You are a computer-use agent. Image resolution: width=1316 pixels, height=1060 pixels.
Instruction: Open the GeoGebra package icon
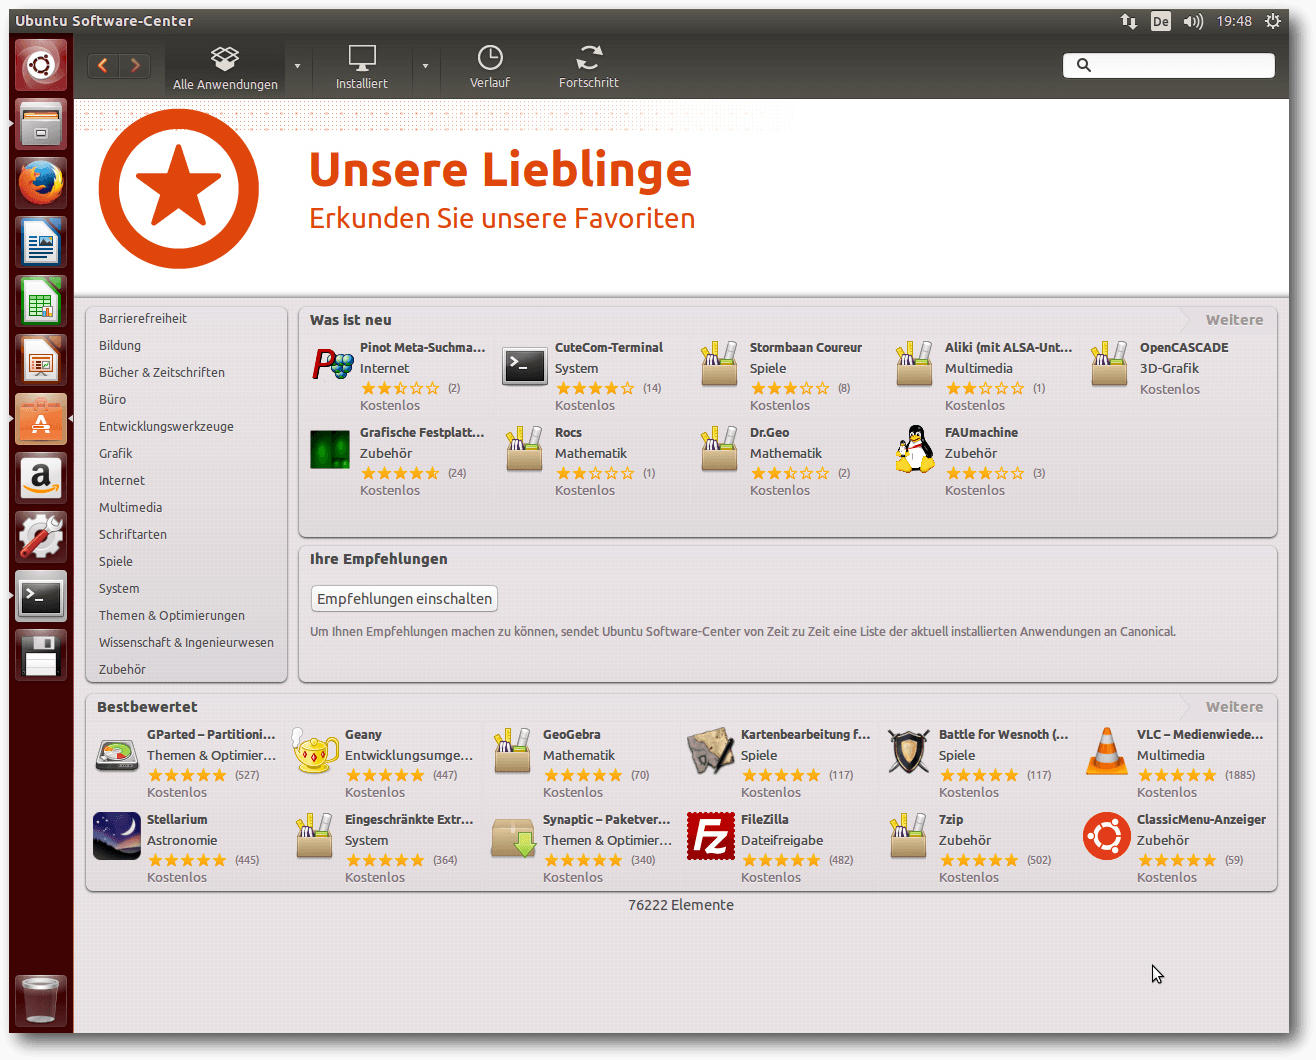[x=512, y=751]
